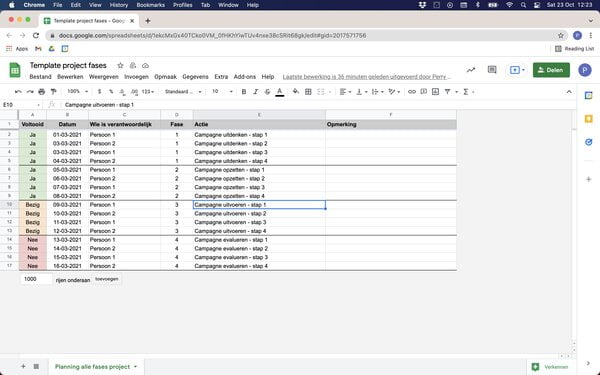Move the document with the folder icon

tap(133, 65)
